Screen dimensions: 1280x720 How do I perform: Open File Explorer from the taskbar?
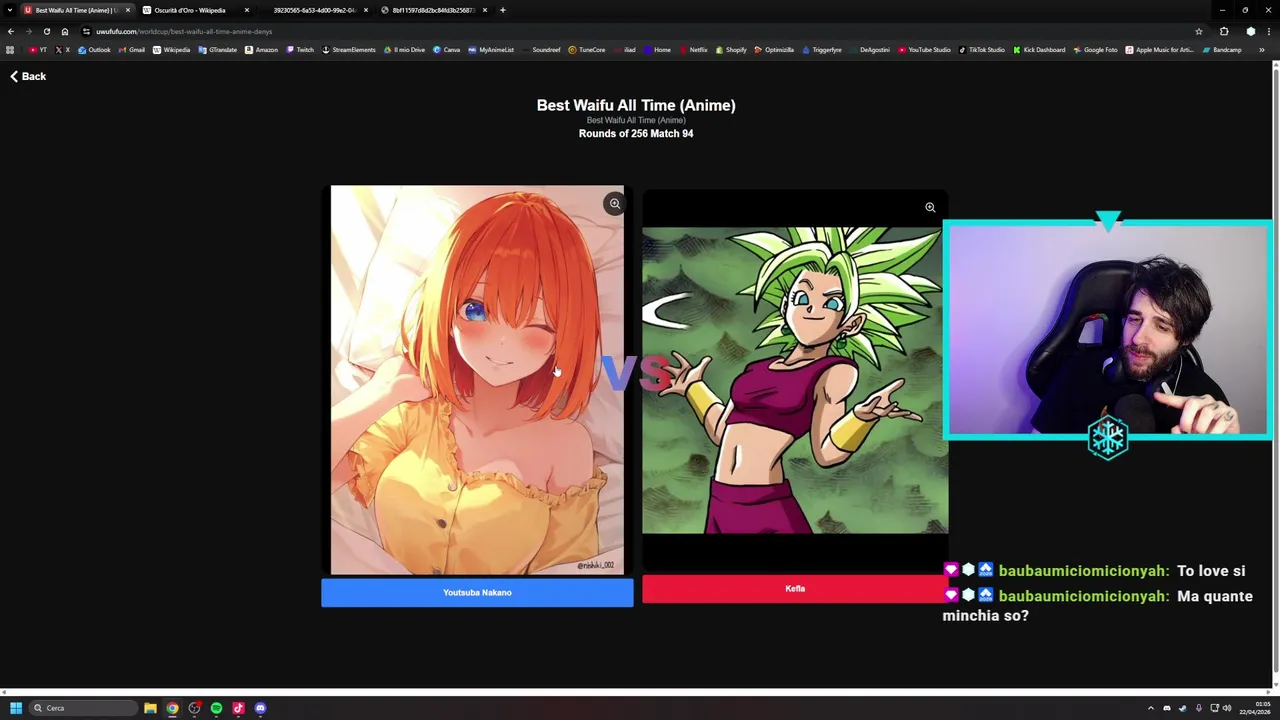[150, 708]
